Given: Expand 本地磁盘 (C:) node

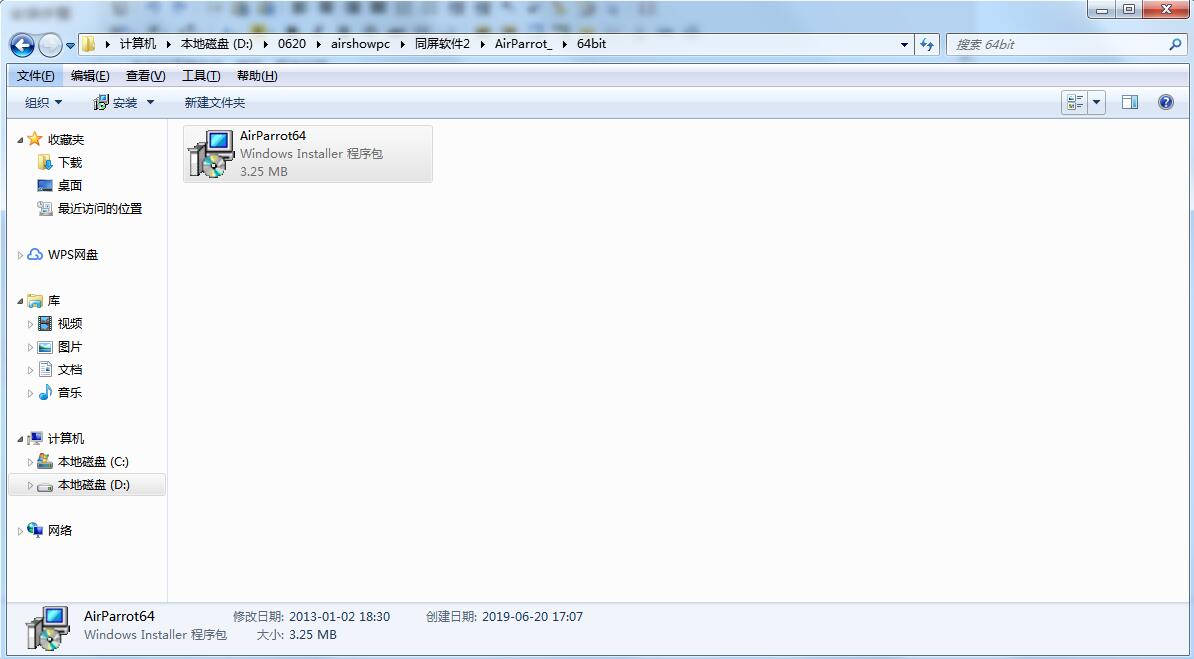Looking at the screenshot, I should (x=30, y=462).
